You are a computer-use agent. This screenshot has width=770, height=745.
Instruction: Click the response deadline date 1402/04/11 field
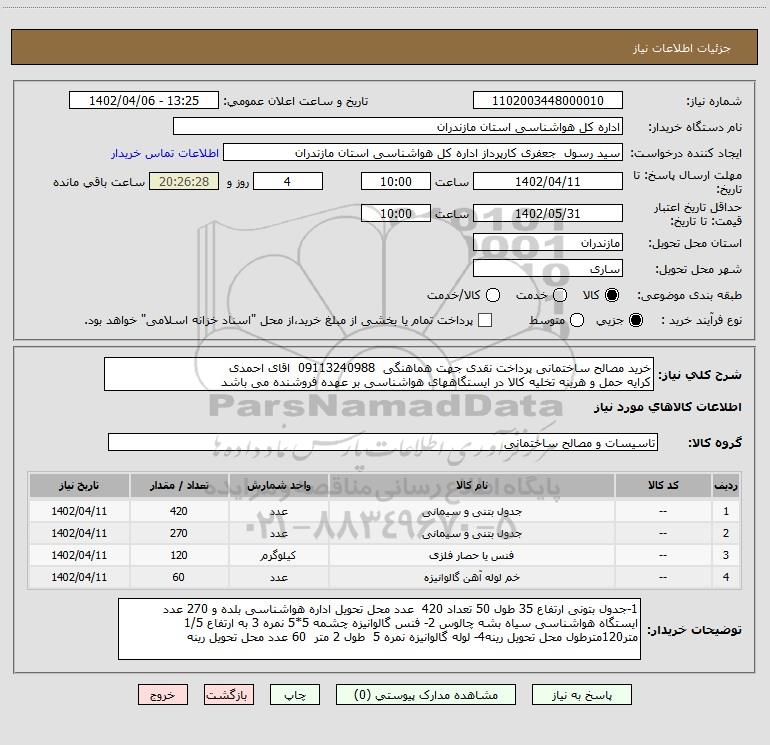[548, 181]
